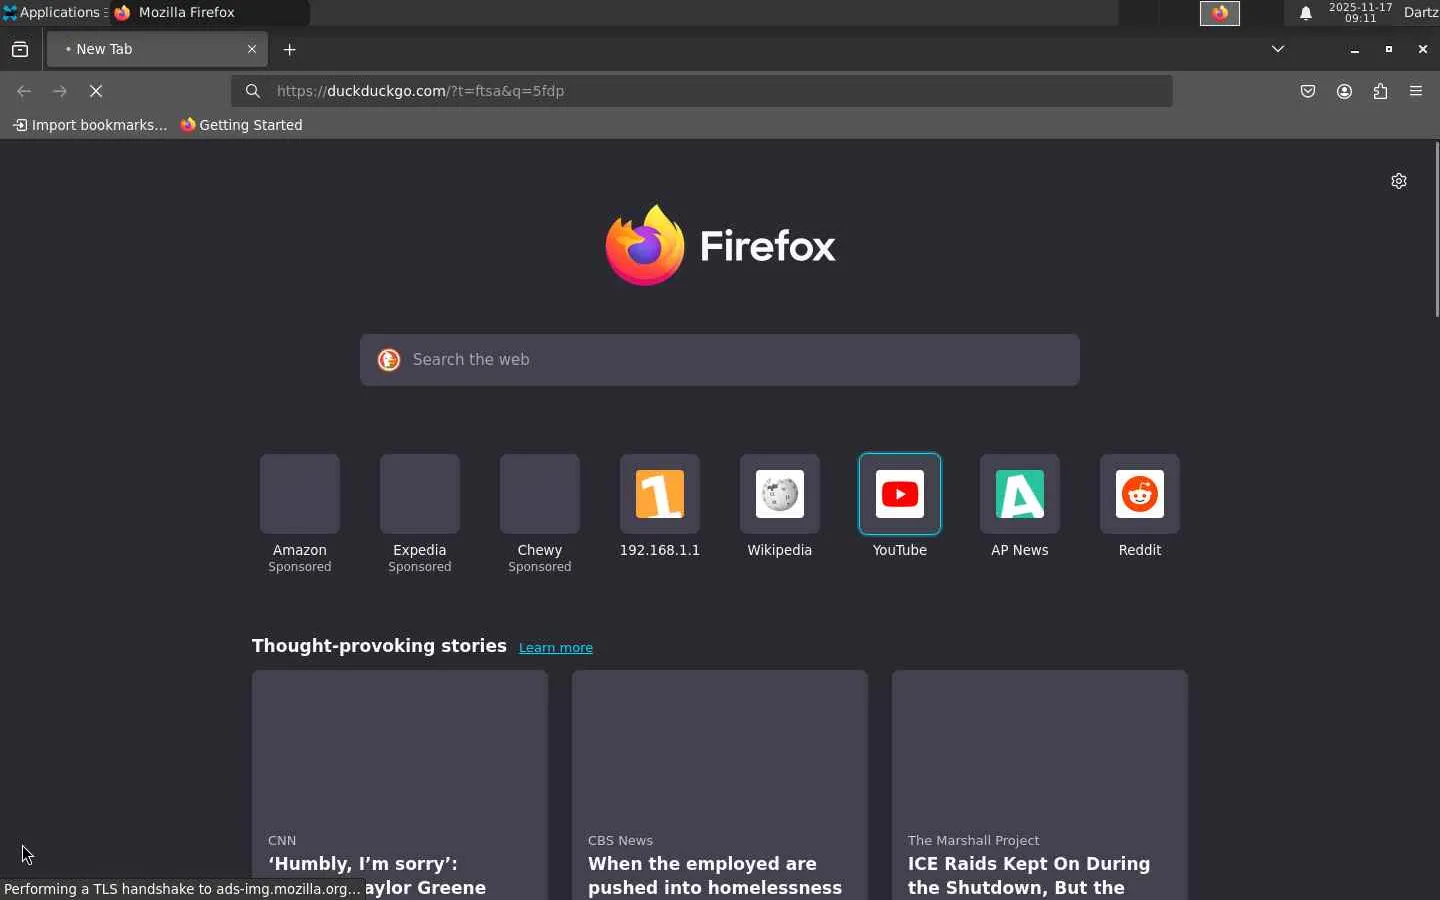Close the New Tab tab
This screenshot has width=1440, height=900.
coord(252,49)
